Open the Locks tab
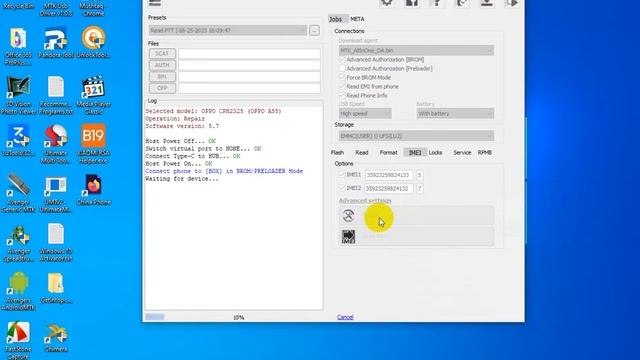 (x=436, y=153)
